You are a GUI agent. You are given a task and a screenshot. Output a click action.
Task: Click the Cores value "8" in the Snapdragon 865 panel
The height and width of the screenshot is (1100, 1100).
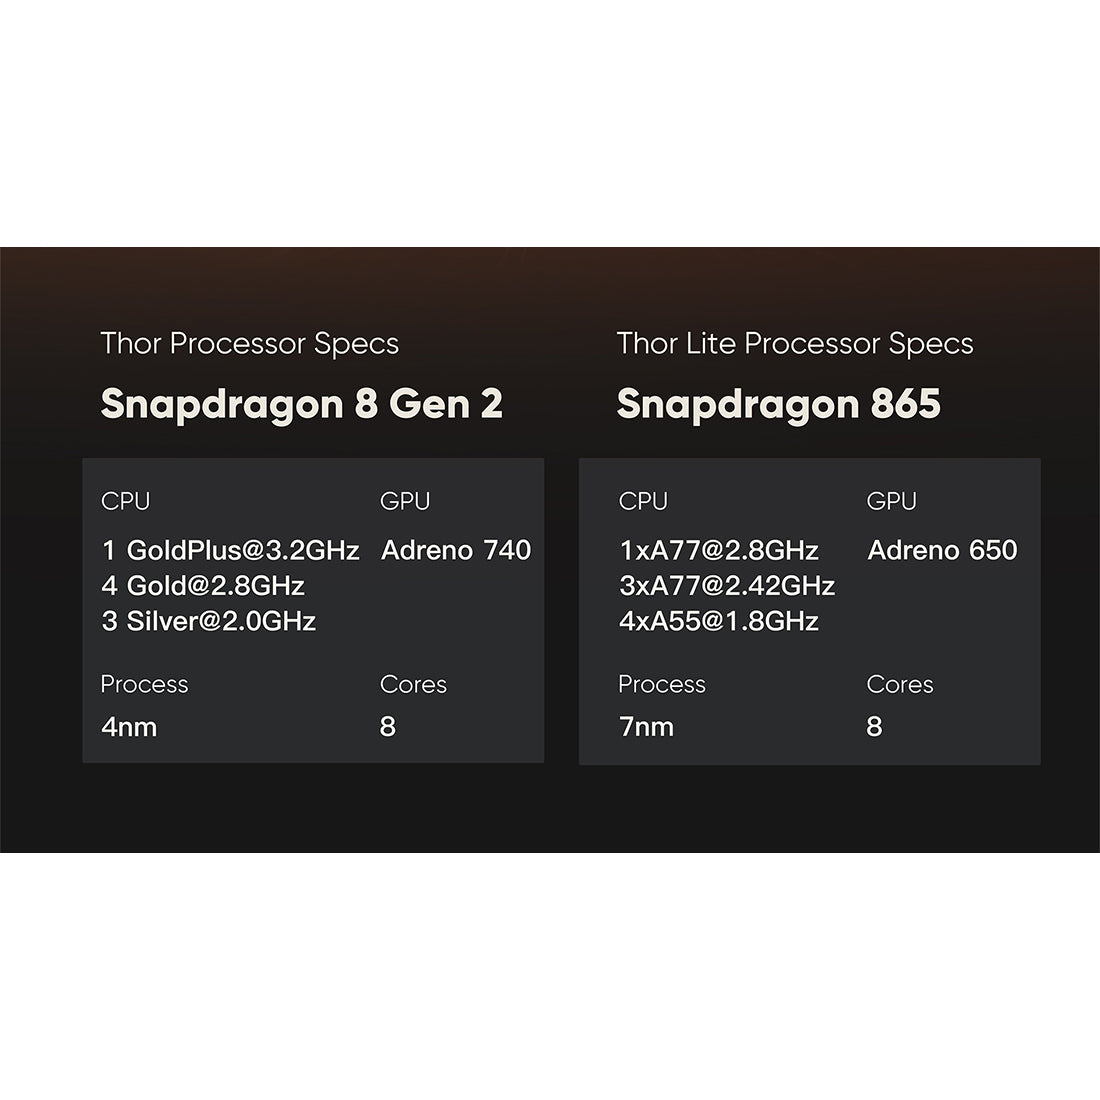pyautogui.click(x=874, y=727)
